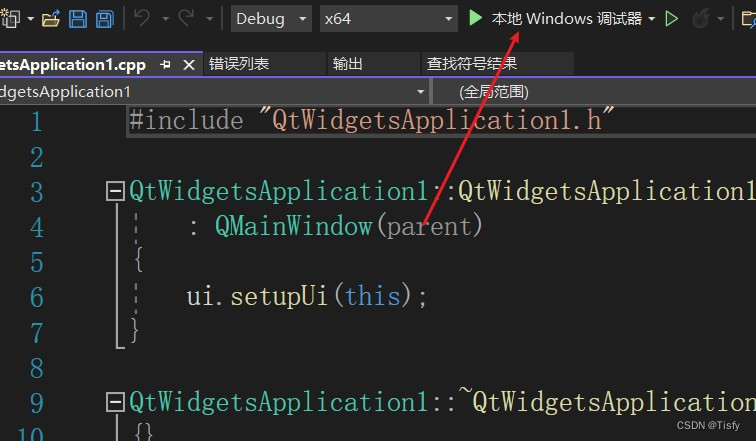
Task: Click the QMainWindow identifier on line 4
Action: point(294,226)
